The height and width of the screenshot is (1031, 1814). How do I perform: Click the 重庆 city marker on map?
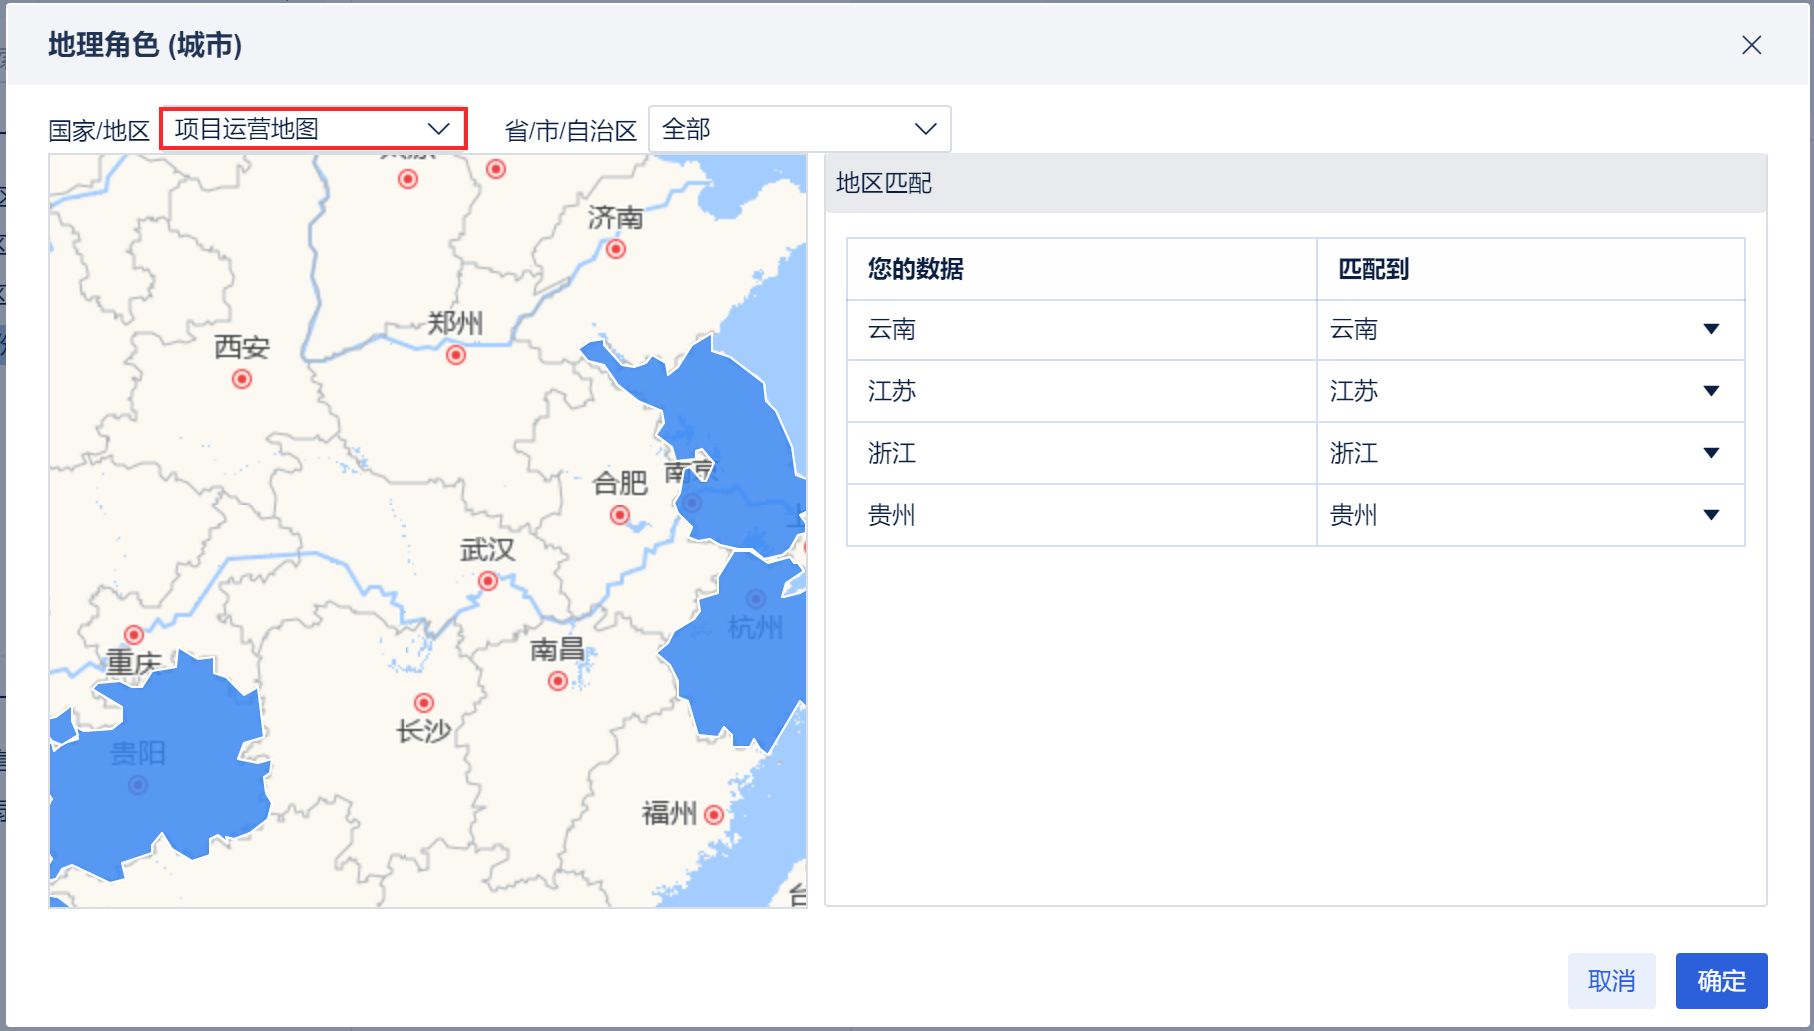pos(134,635)
